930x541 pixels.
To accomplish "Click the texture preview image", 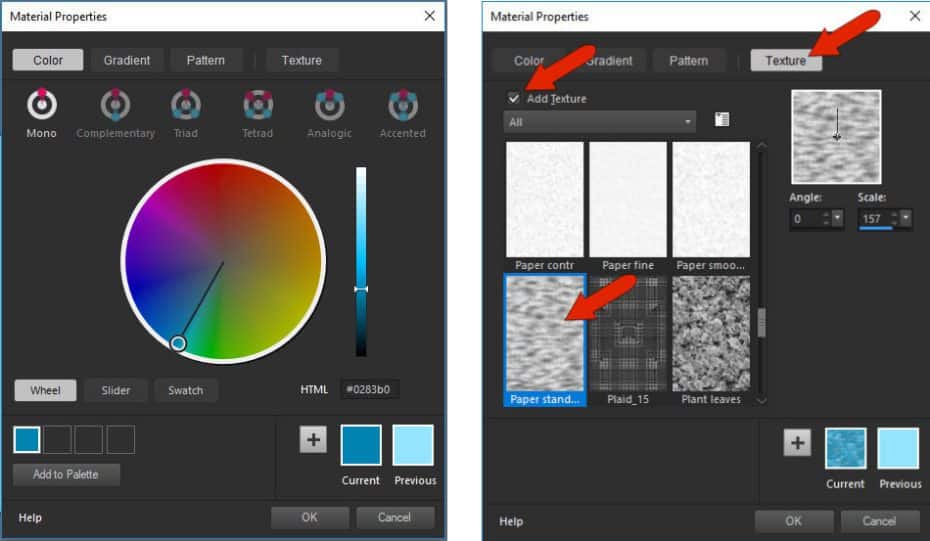I will pyautogui.click(x=836, y=136).
